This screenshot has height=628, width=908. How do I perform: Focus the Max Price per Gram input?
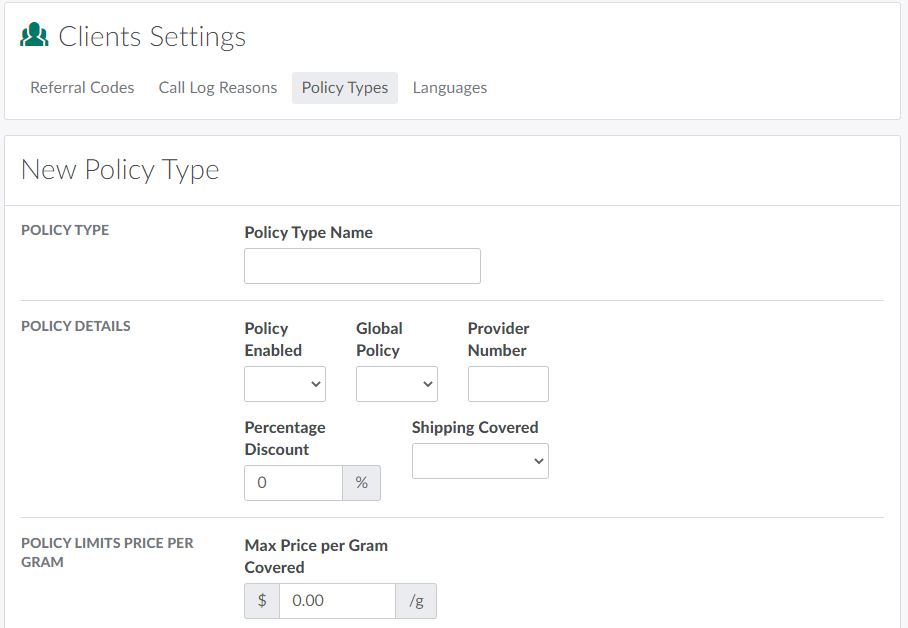point(337,601)
